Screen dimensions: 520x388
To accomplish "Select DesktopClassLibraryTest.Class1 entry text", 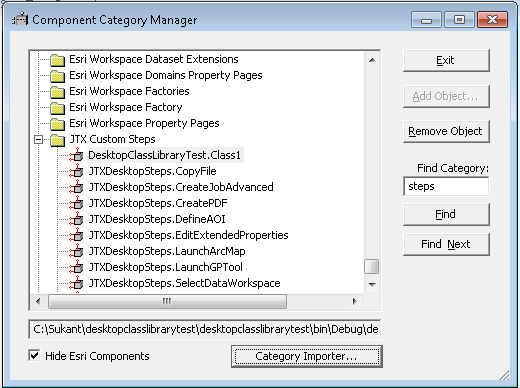I will 165,155.
